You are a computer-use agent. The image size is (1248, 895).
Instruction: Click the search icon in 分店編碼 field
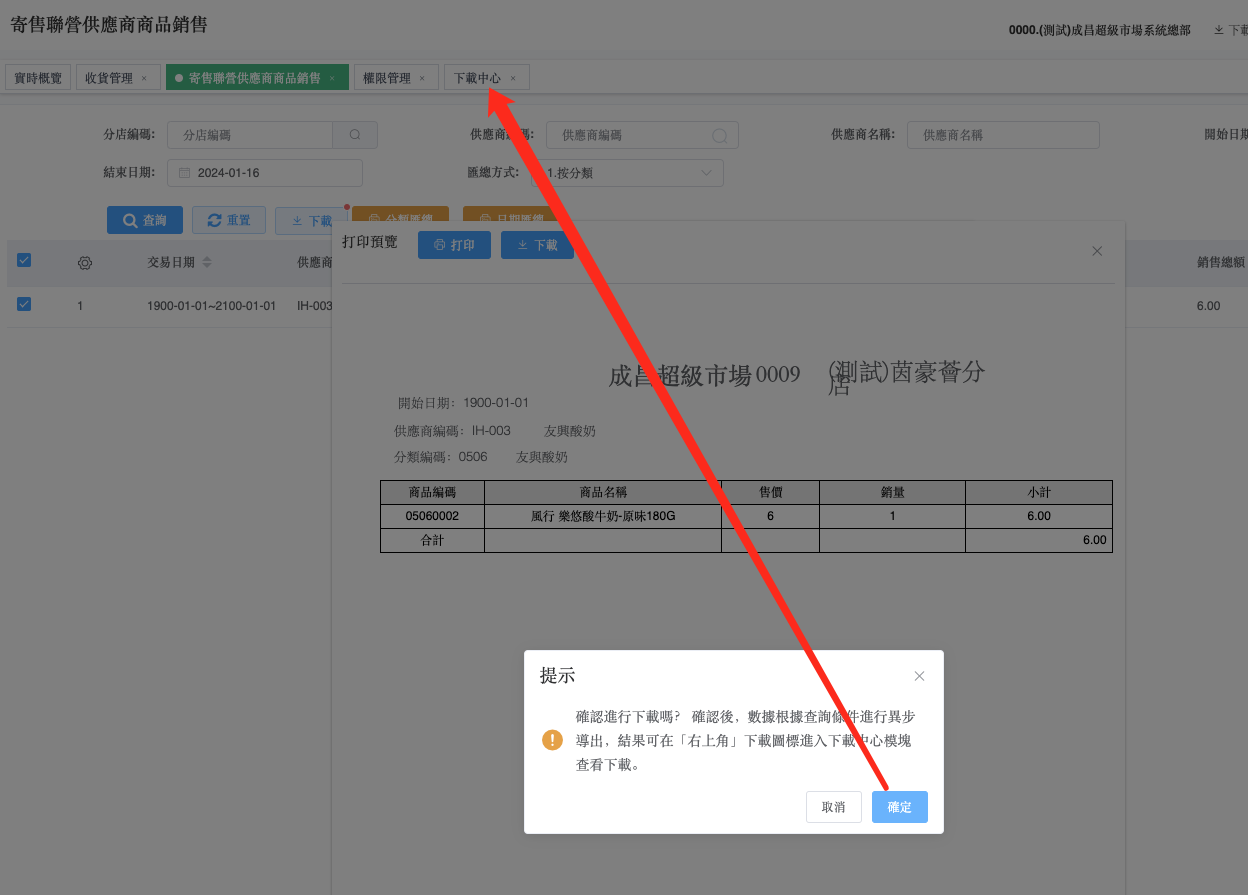click(x=355, y=135)
